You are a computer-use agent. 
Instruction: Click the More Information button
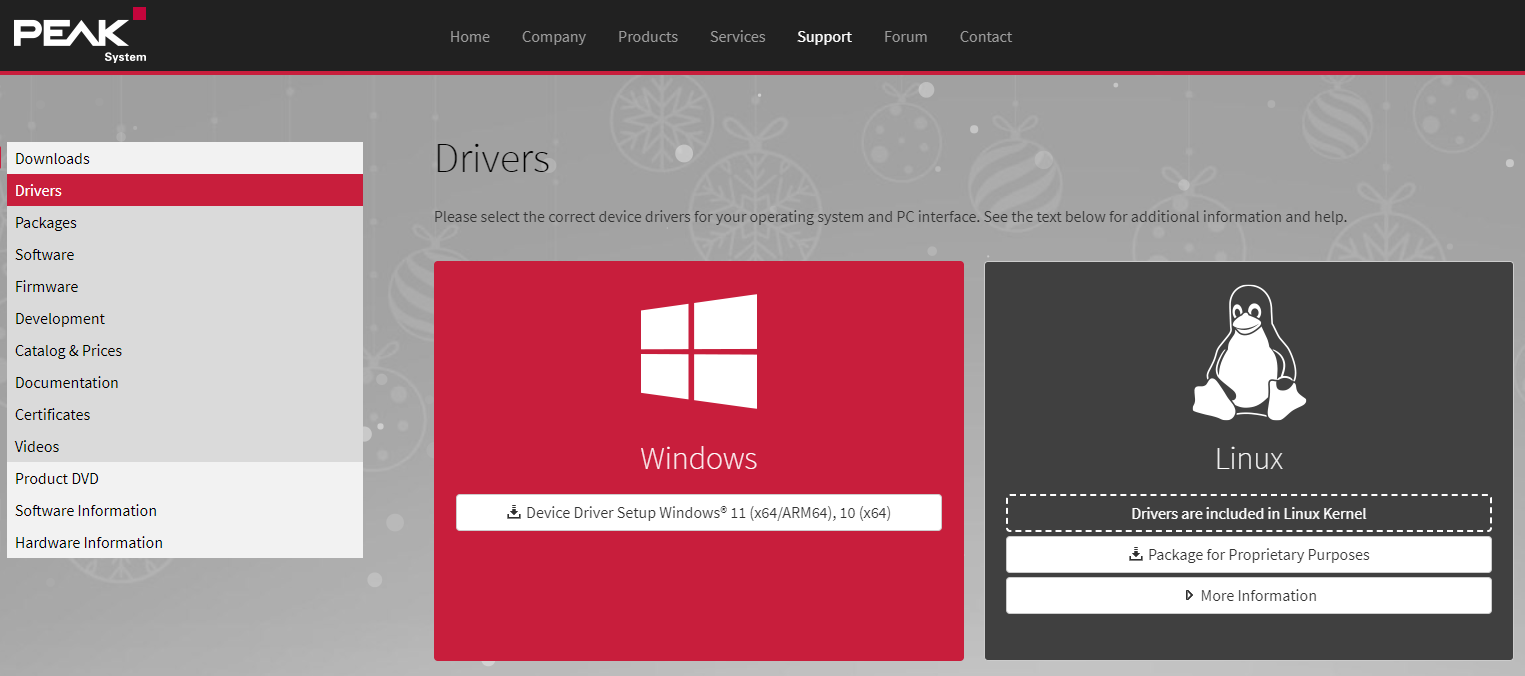[x=1249, y=595]
